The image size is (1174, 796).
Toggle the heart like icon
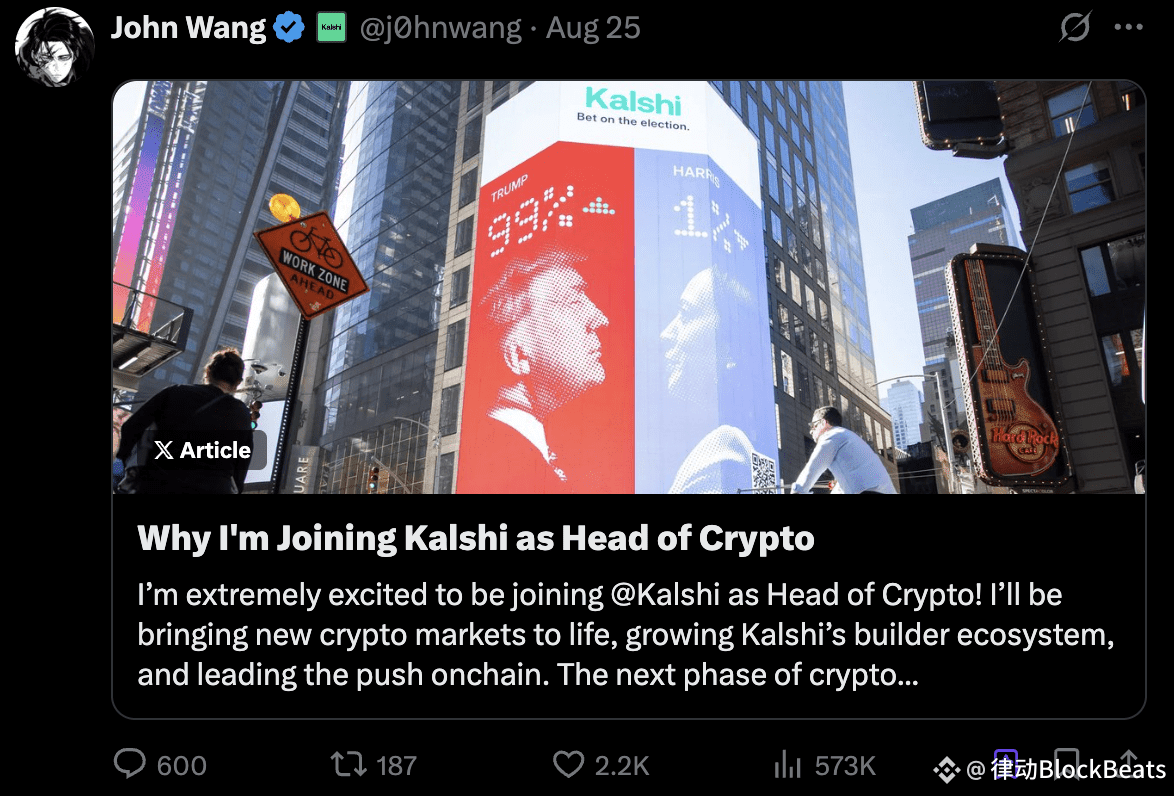[568, 765]
